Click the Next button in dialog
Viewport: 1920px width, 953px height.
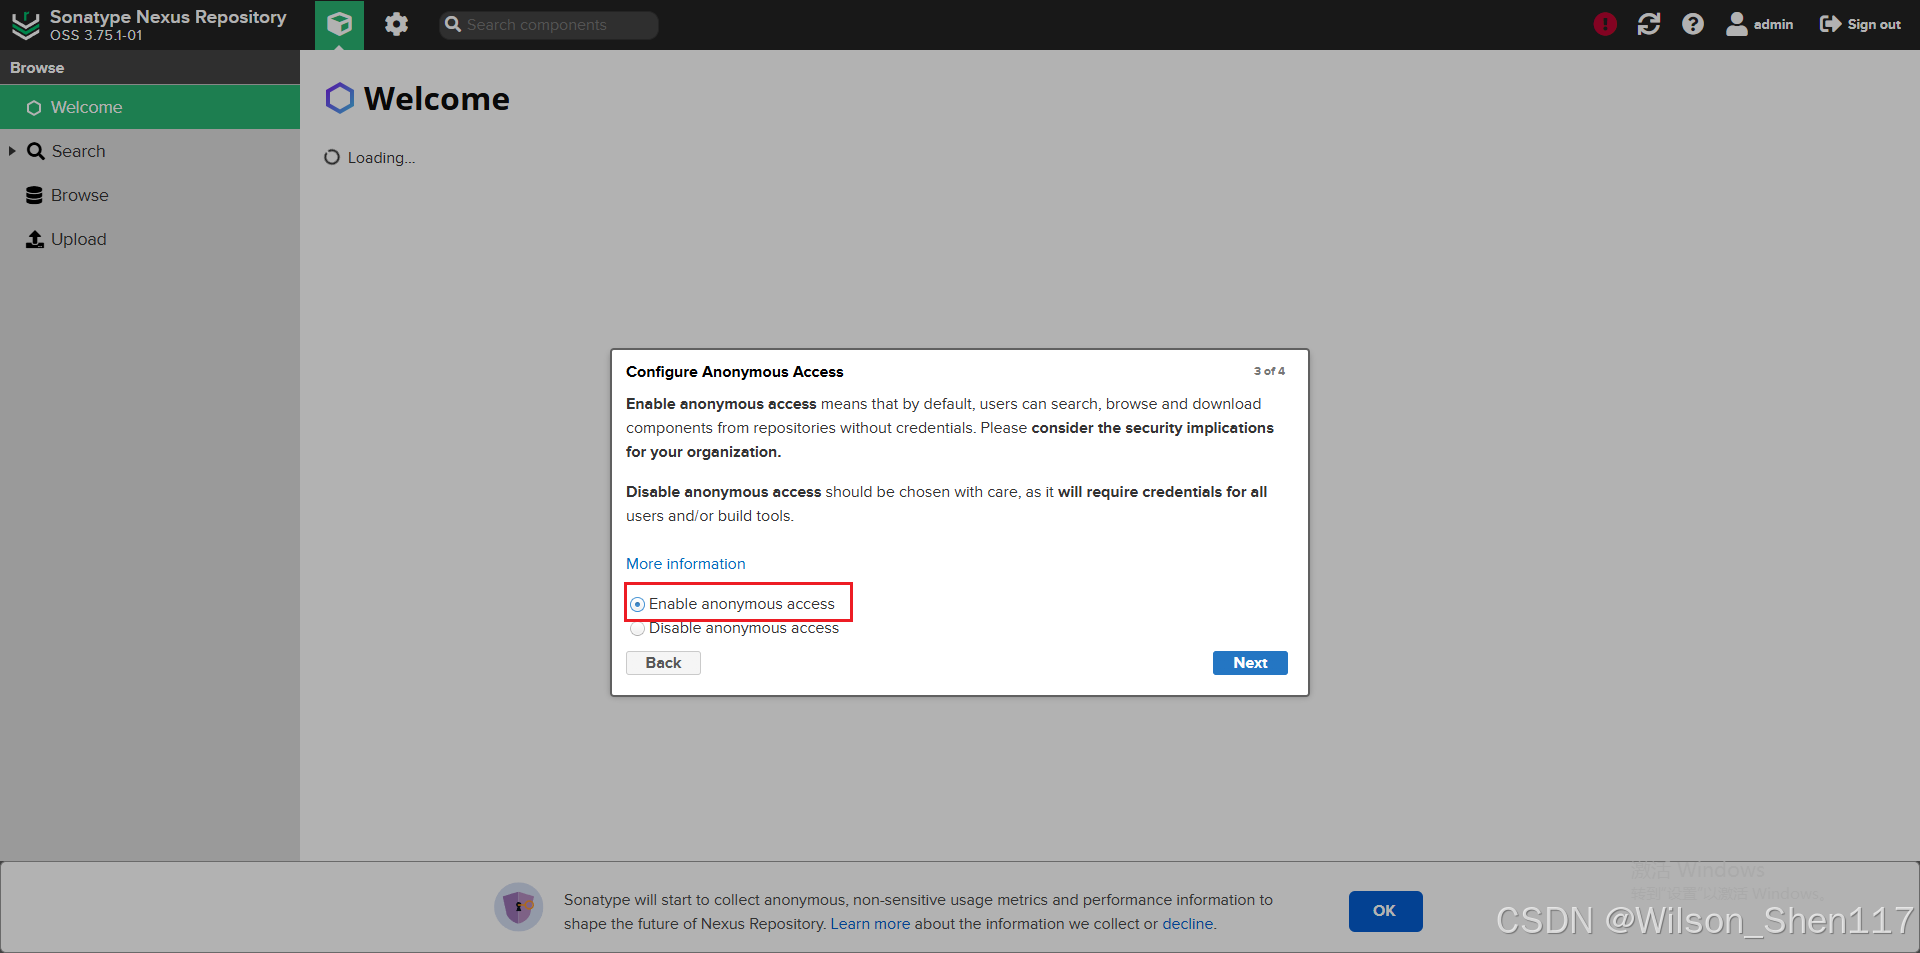pyautogui.click(x=1250, y=663)
